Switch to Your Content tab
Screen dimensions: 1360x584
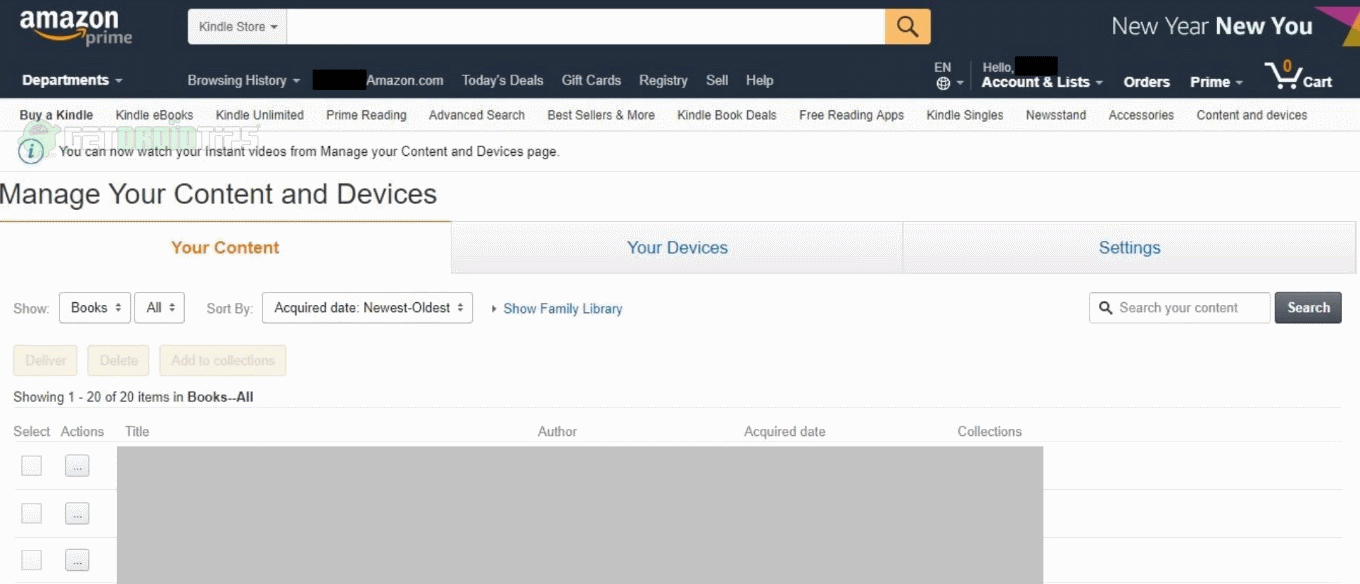[x=225, y=247]
